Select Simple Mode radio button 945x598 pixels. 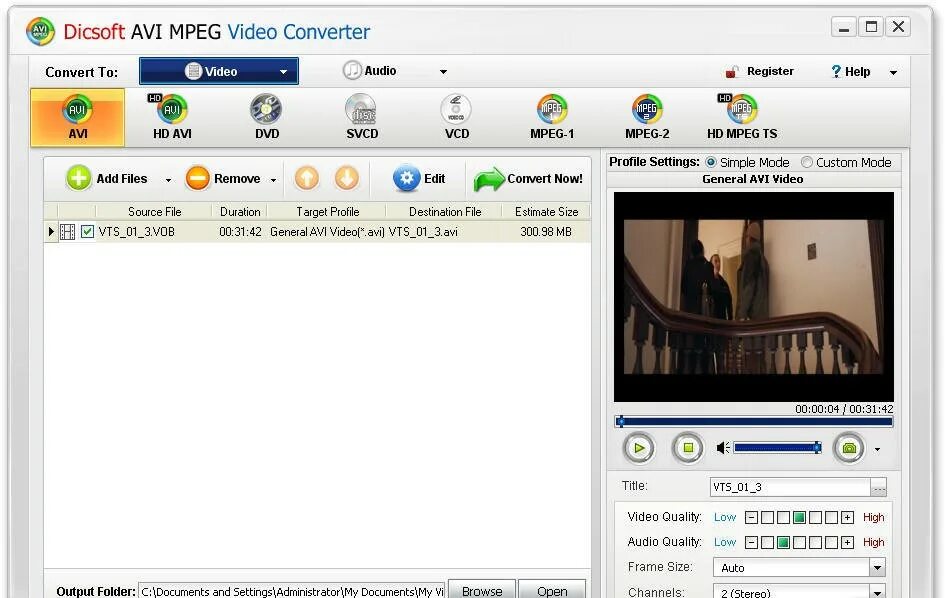point(711,162)
